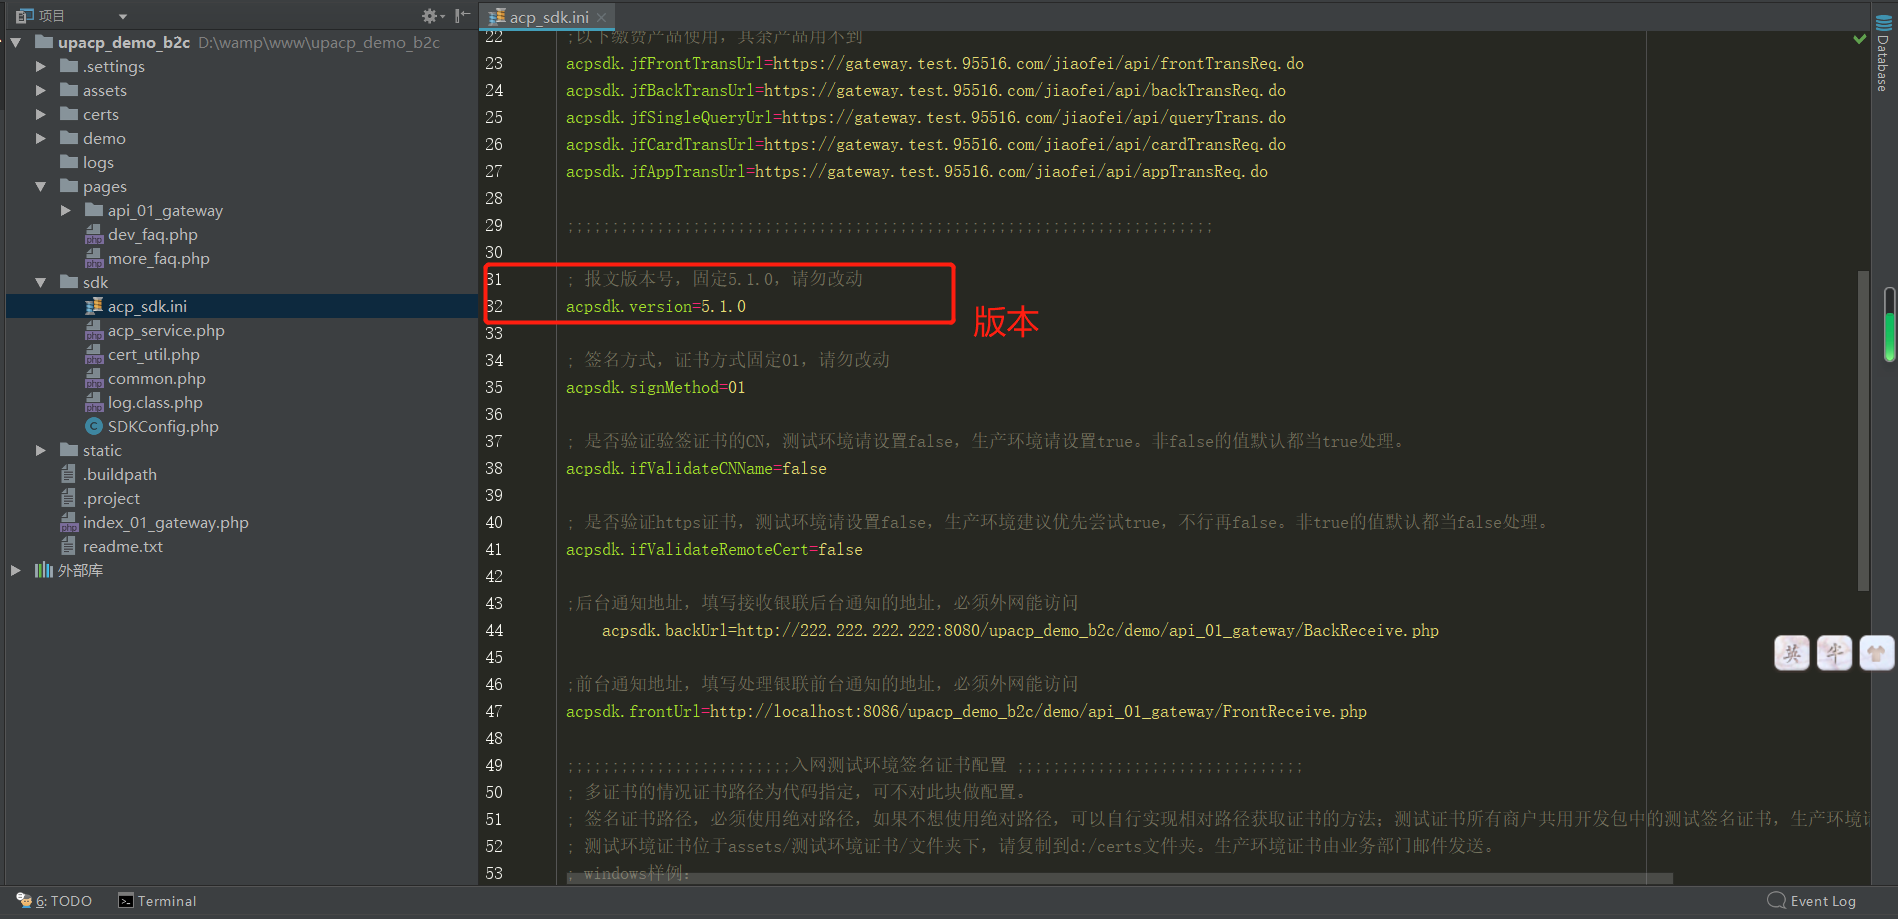Click the acpsdk.jfAppTransUrl line
The height and width of the screenshot is (919, 1898).
click(x=917, y=172)
